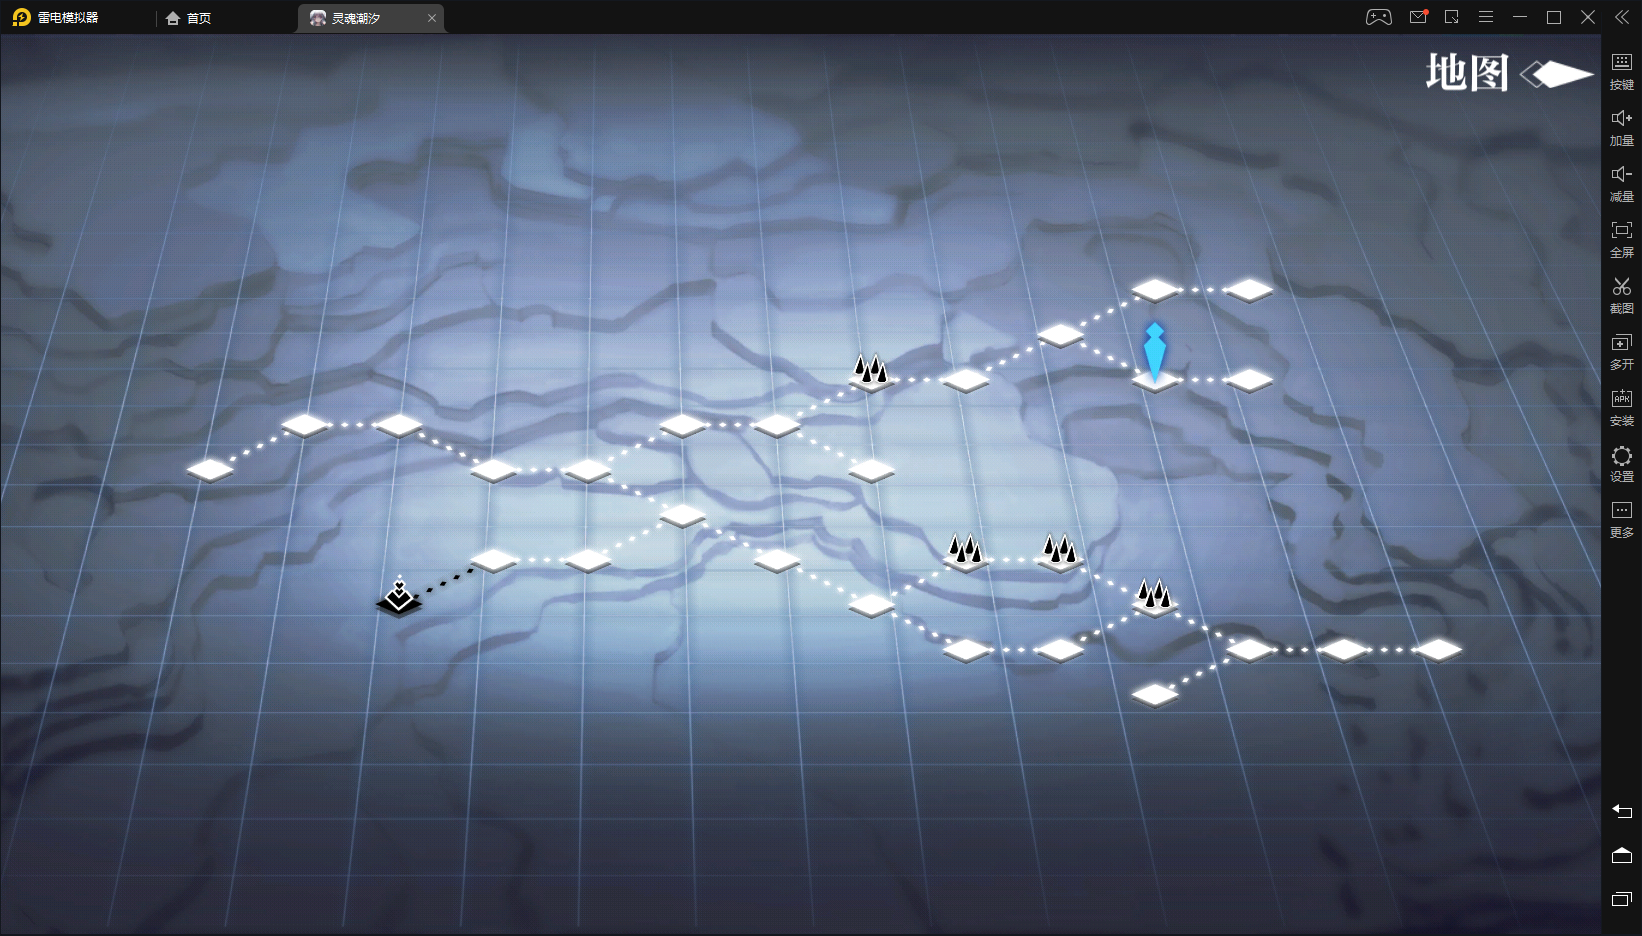Minimize the emulator window
Image resolution: width=1642 pixels, height=936 pixels.
1520,17
